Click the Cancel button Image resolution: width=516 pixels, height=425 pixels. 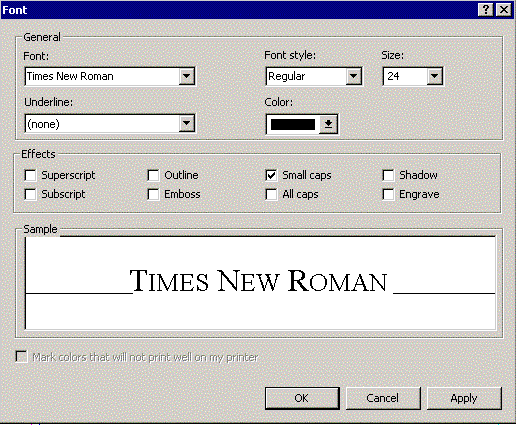coord(383,398)
